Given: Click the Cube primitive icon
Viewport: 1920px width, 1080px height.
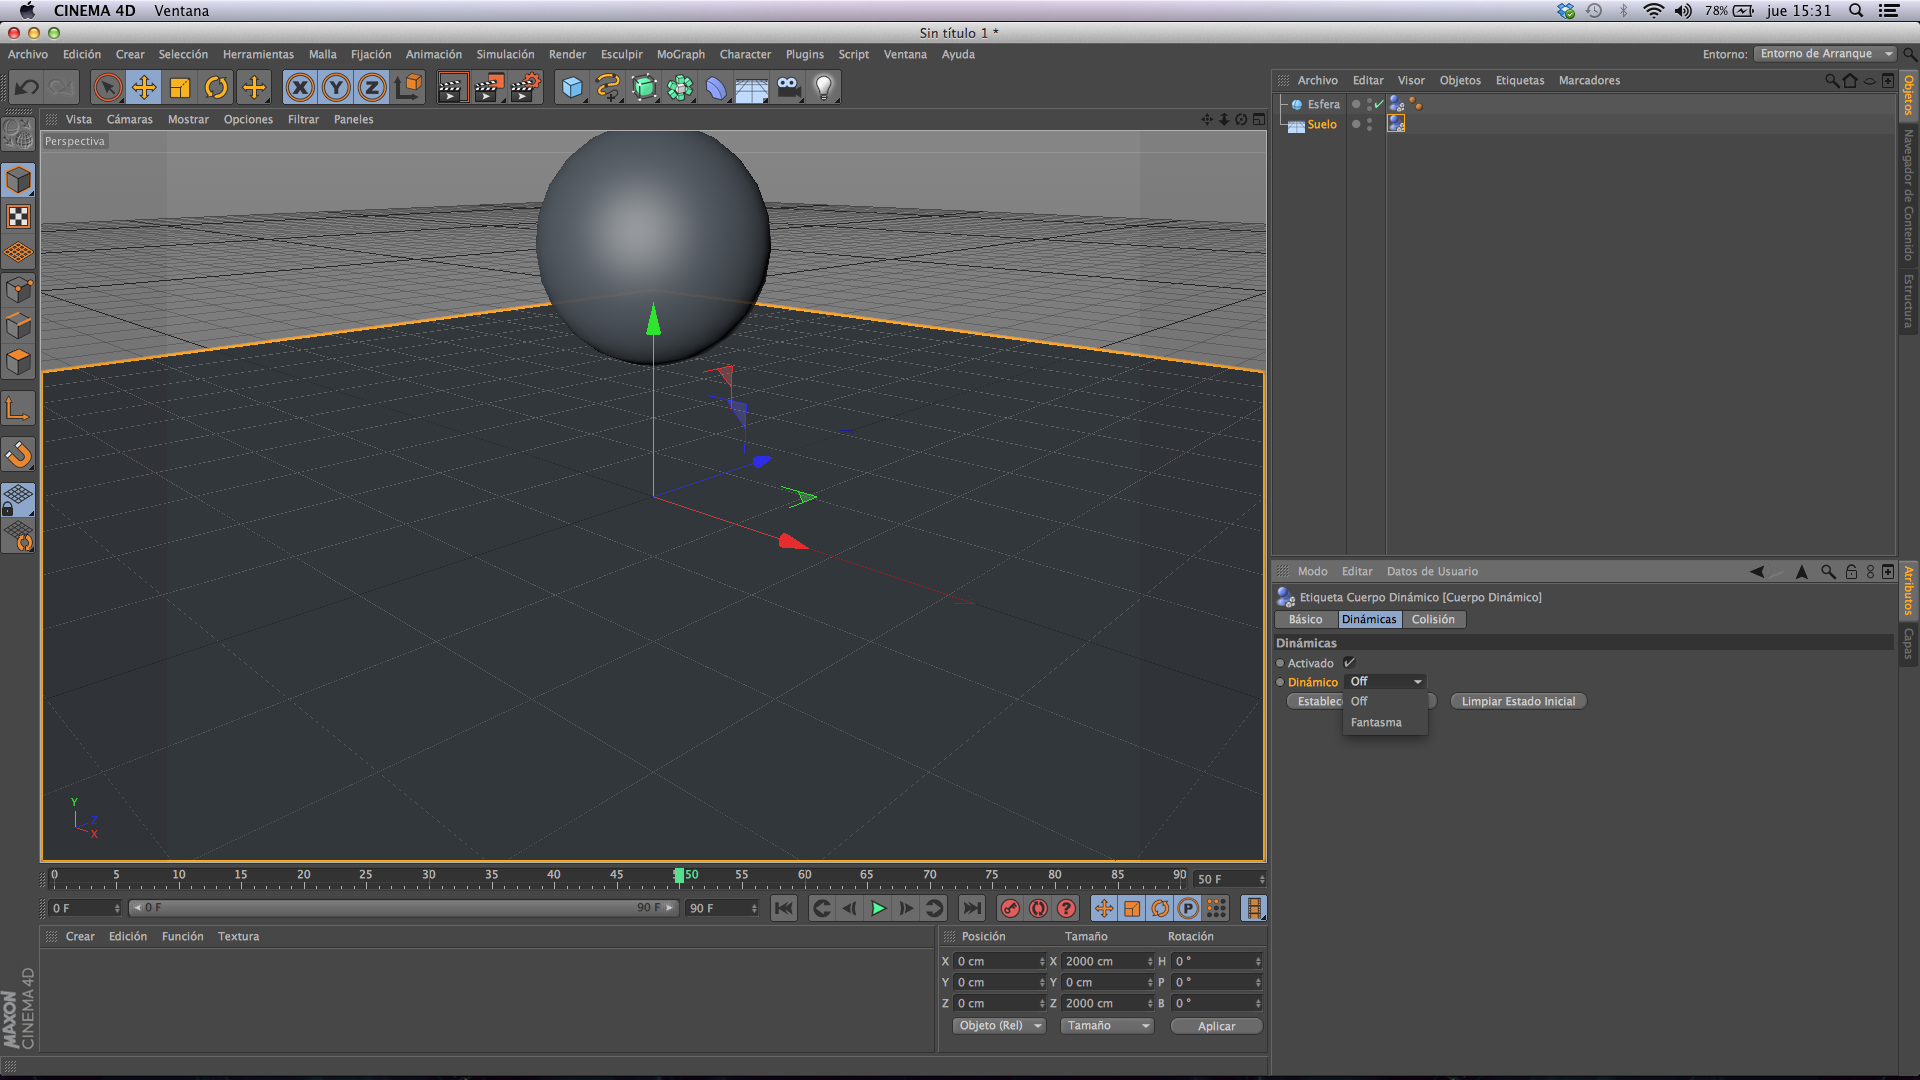Looking at the screenshot, I should [x=571, y=88].
